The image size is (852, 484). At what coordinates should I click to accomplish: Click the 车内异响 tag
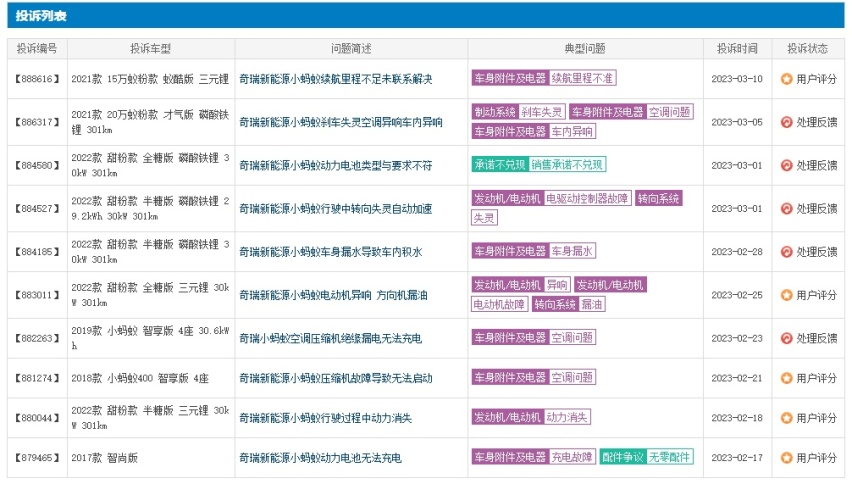[572, 131]
